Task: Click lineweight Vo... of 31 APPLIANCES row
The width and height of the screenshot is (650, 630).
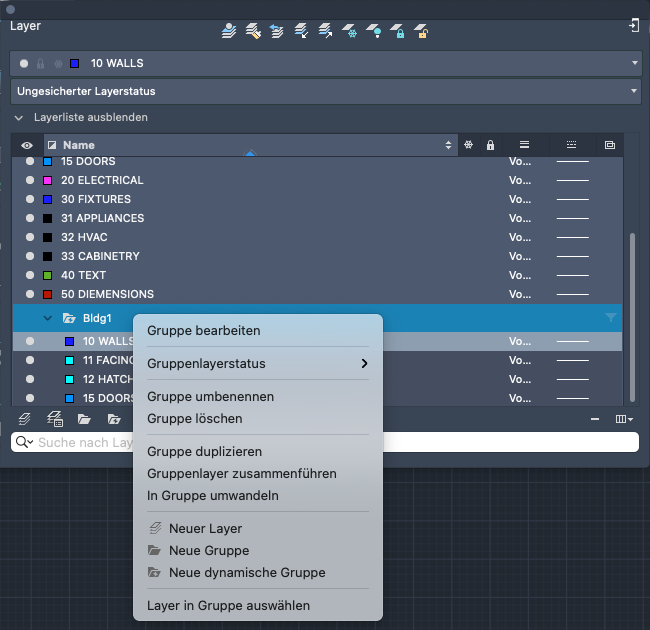Action: point(520,218)
